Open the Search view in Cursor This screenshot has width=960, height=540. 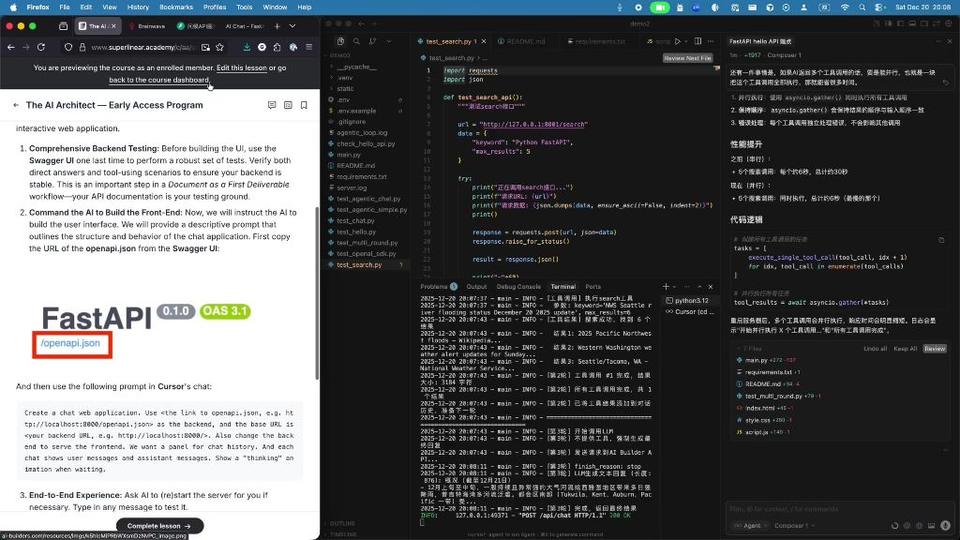(356, 41)
